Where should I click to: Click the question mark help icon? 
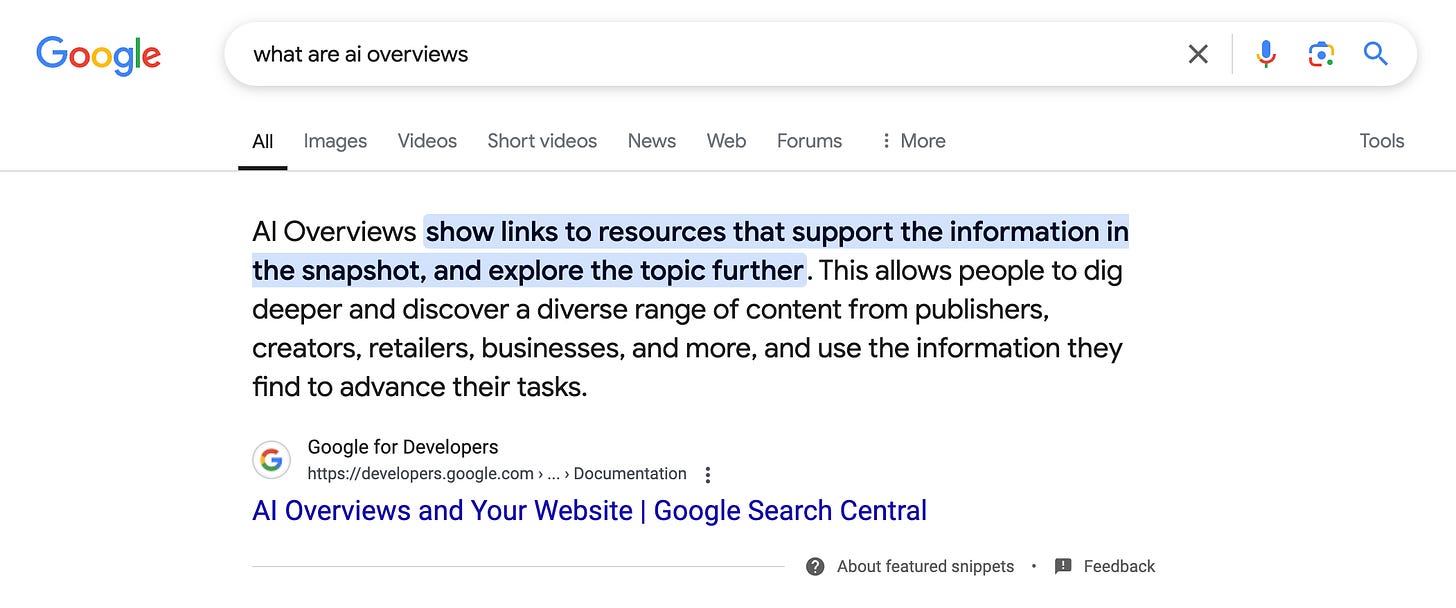pos(816,566)
